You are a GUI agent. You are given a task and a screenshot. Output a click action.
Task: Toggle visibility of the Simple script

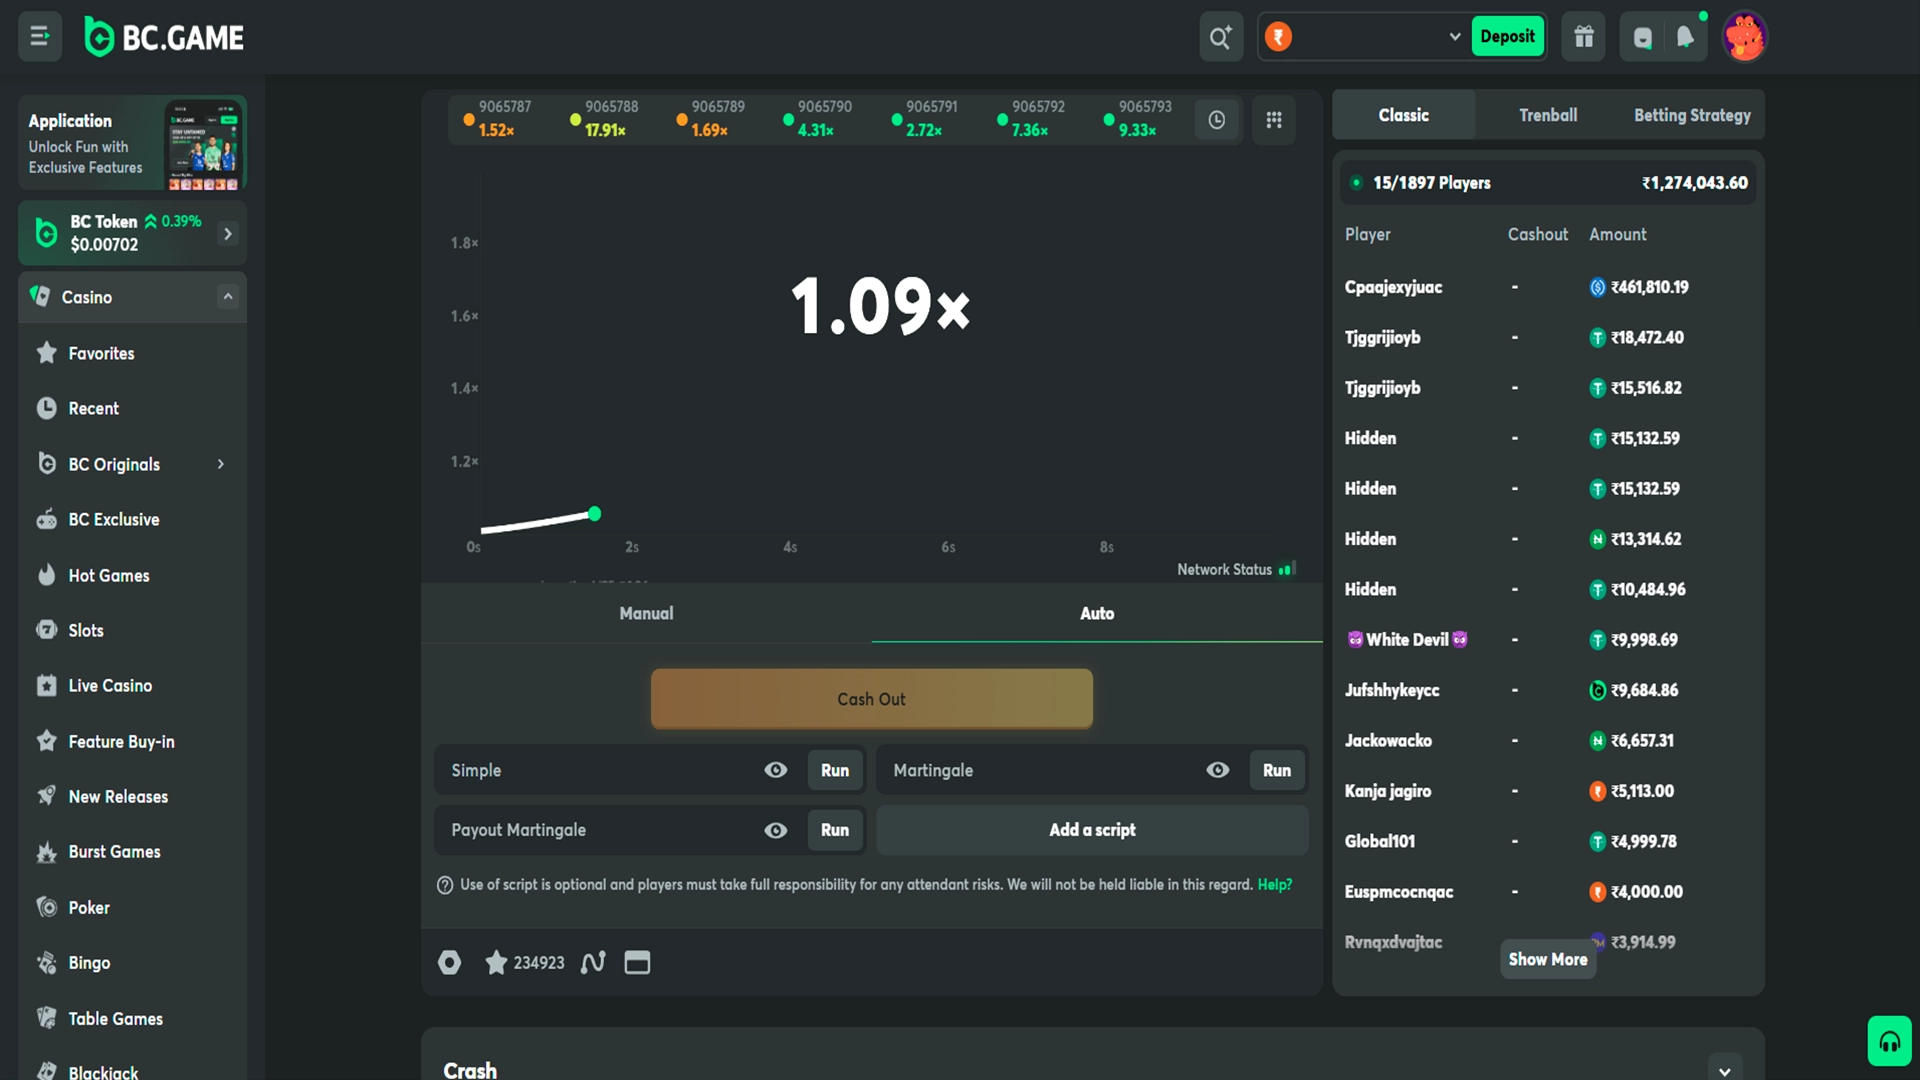(776, 770)
